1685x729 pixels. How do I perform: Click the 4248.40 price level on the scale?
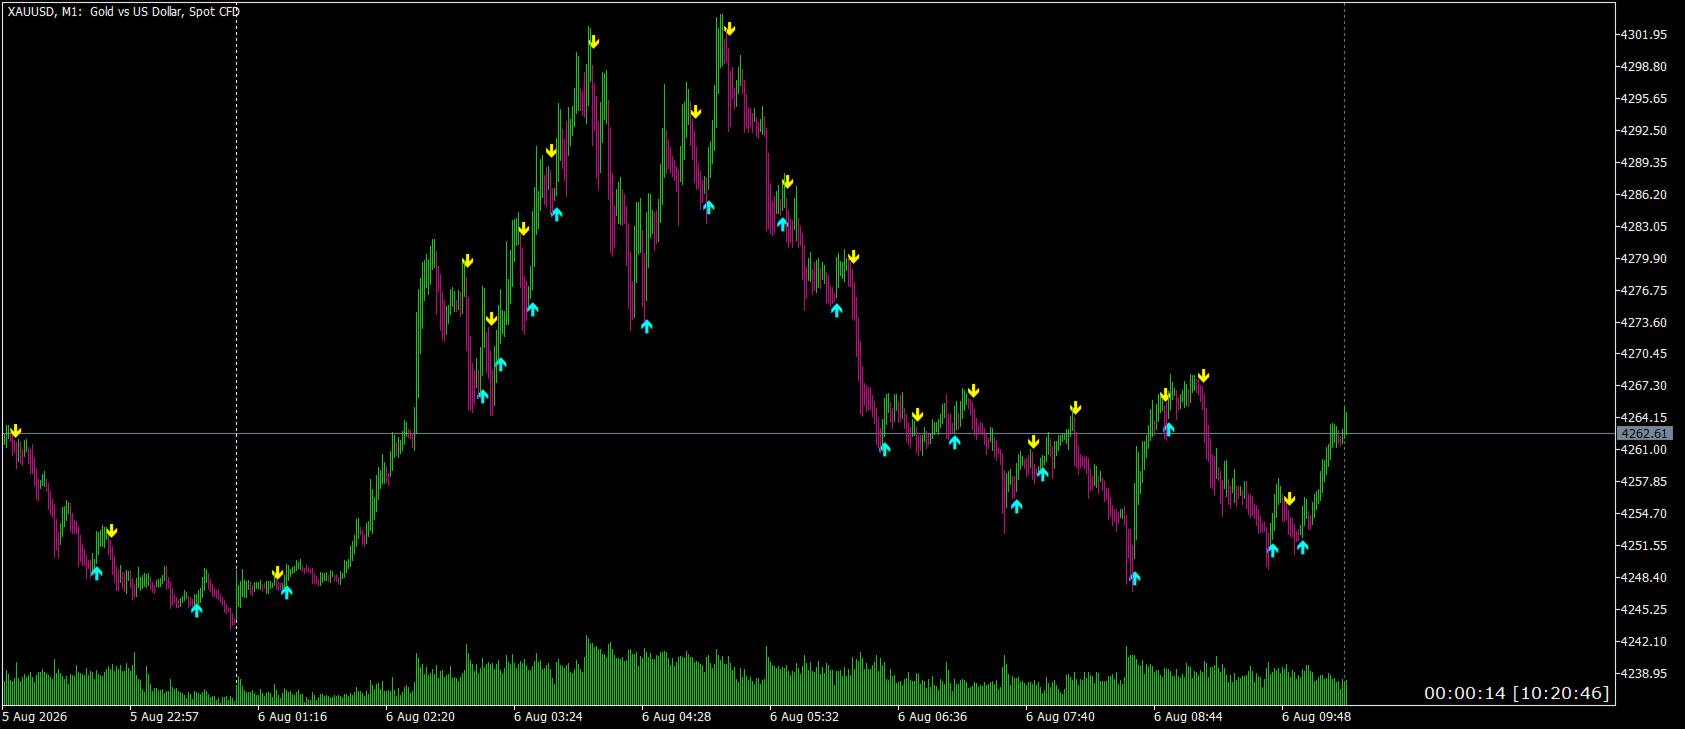point(1644,578)
